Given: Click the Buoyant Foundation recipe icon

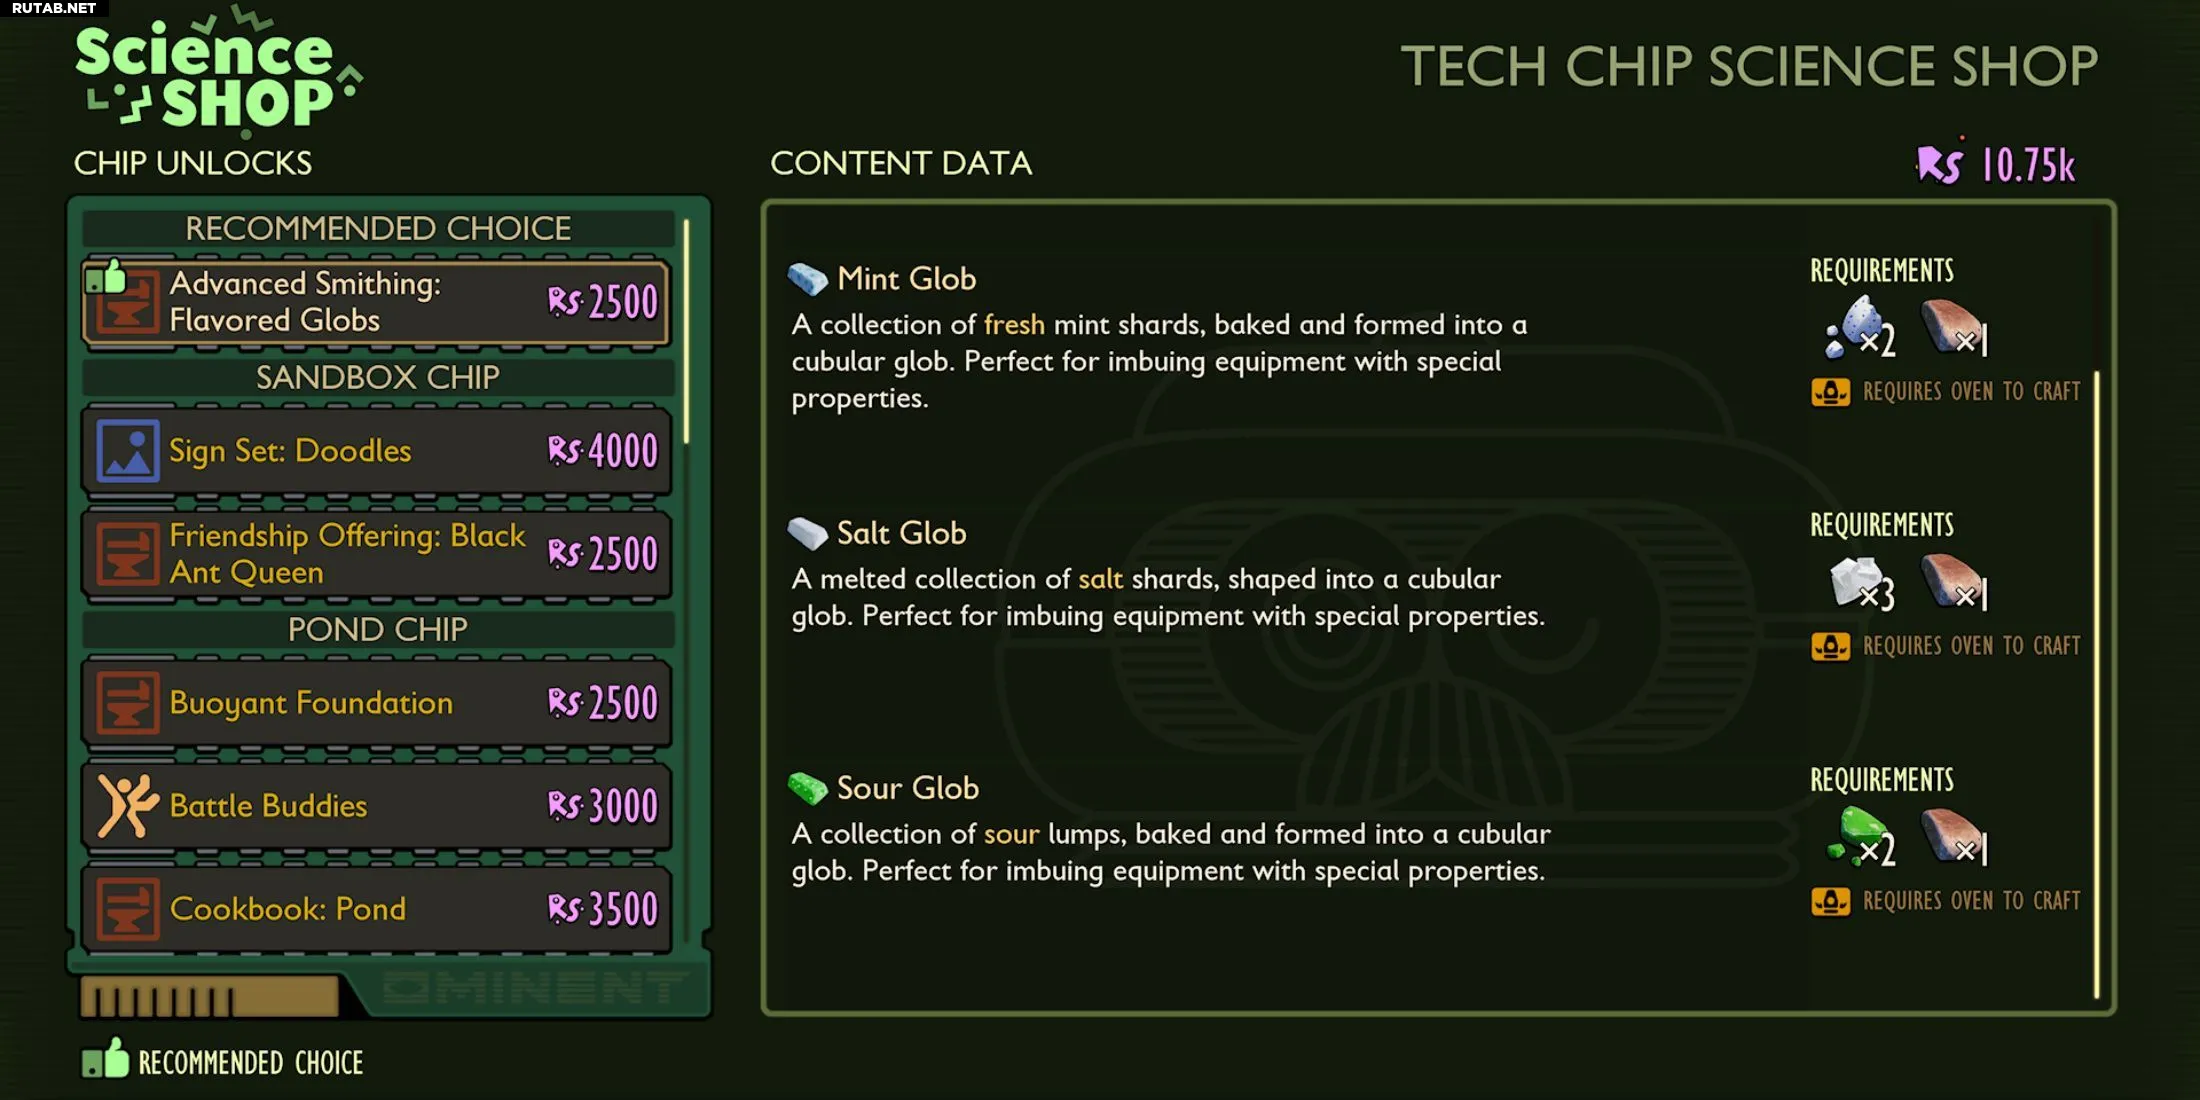Looking at the screenshot, I should pyautogui.click(x=127, y=703).
